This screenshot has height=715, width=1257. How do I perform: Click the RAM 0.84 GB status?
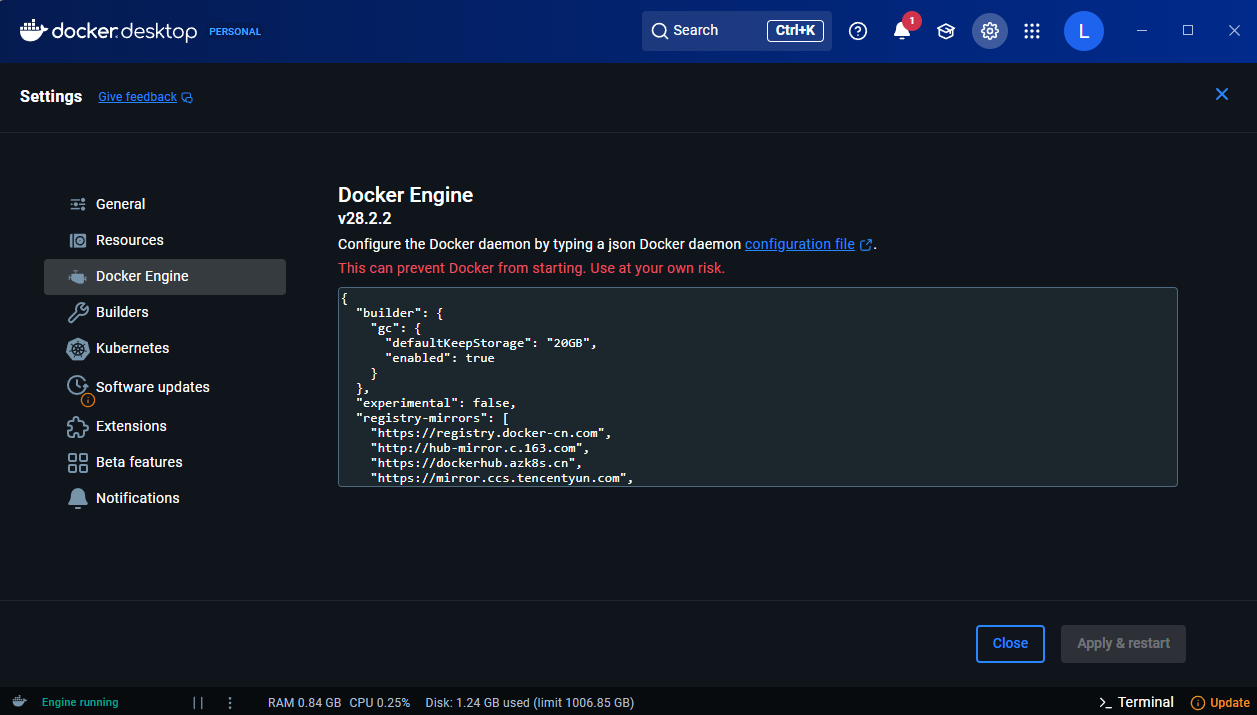pos(304,703)
